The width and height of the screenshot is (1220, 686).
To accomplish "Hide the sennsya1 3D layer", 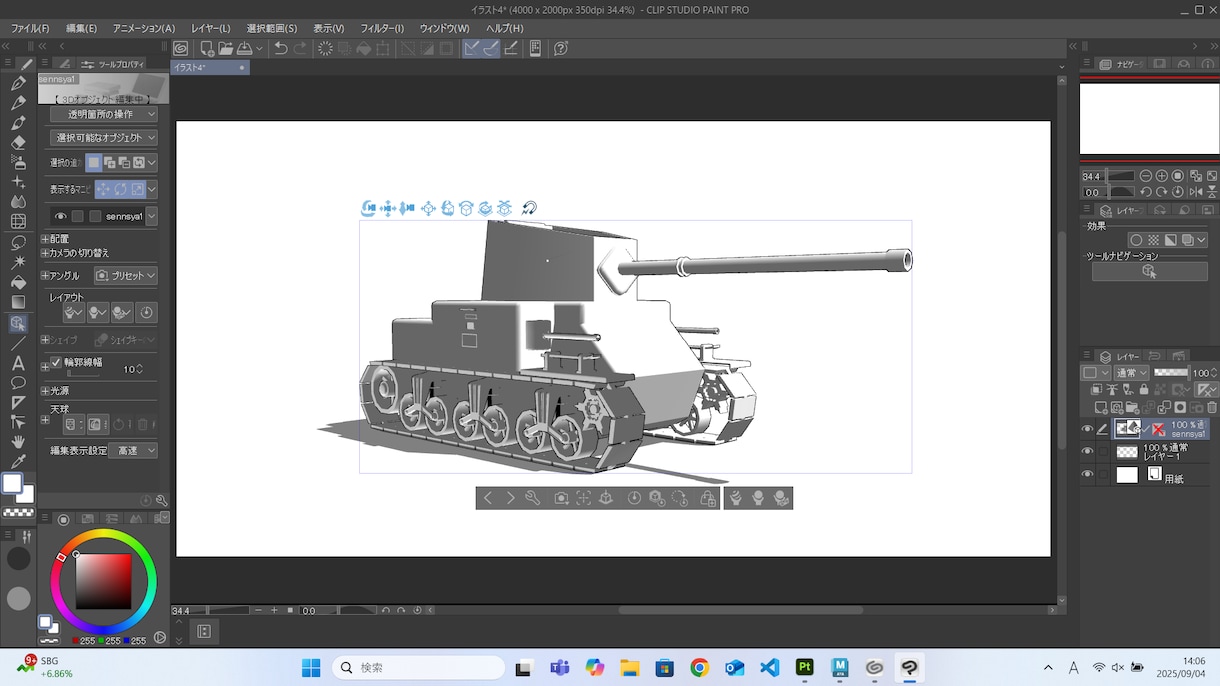I will click(x=1088, y=429).
